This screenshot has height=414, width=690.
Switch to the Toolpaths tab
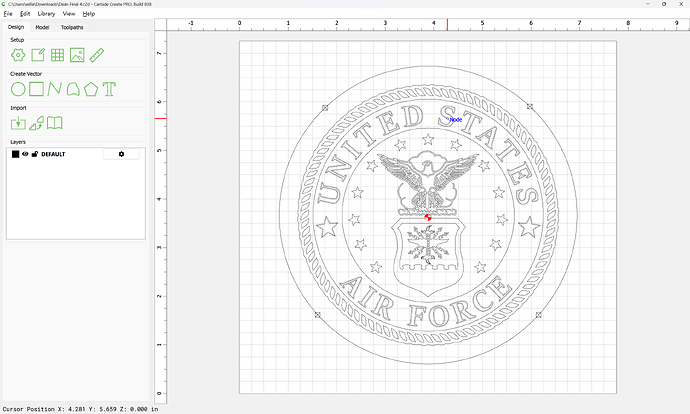tap(72, 27)
